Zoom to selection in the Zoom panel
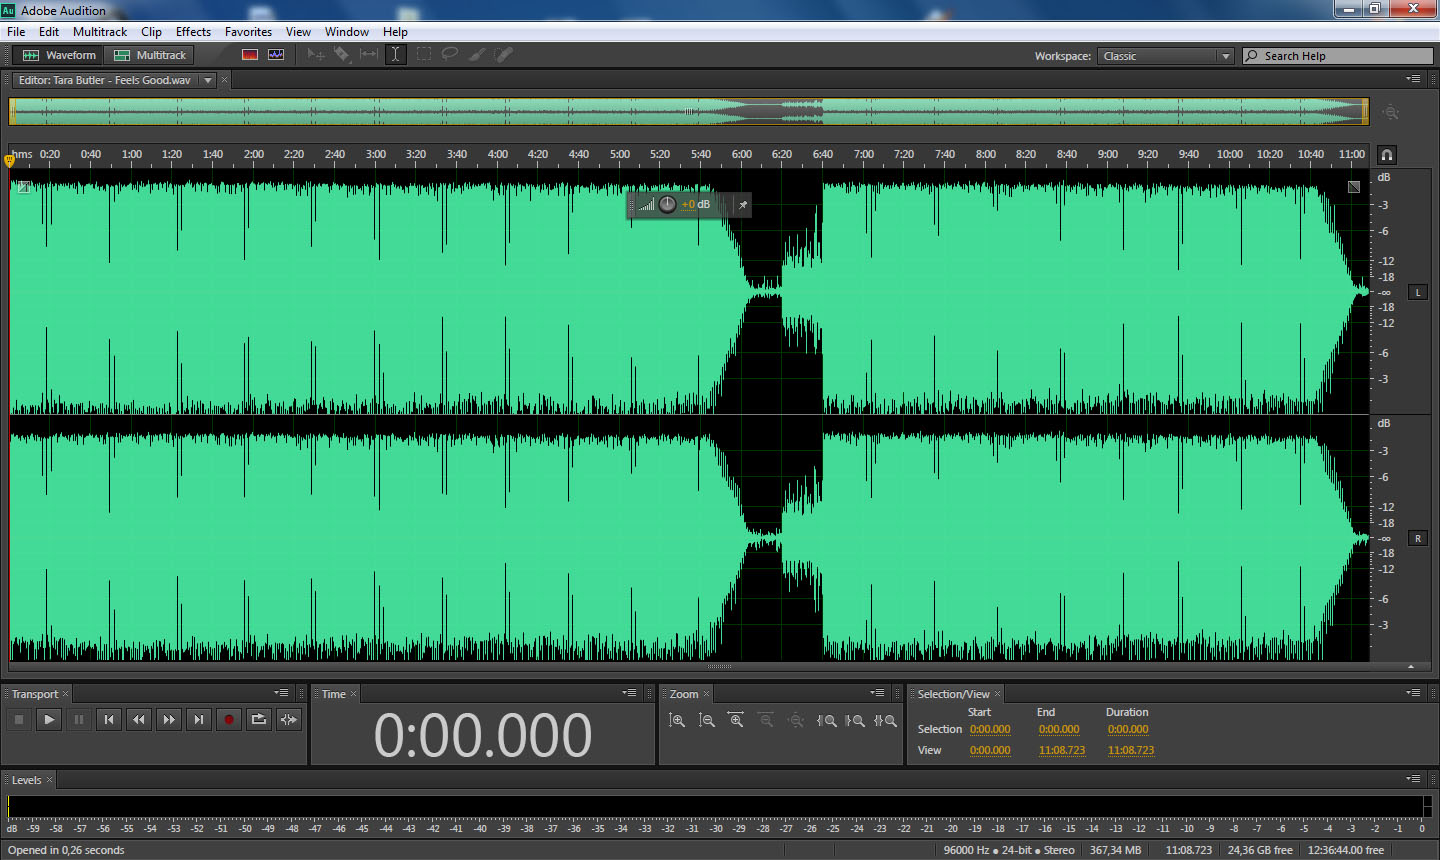 885,720
